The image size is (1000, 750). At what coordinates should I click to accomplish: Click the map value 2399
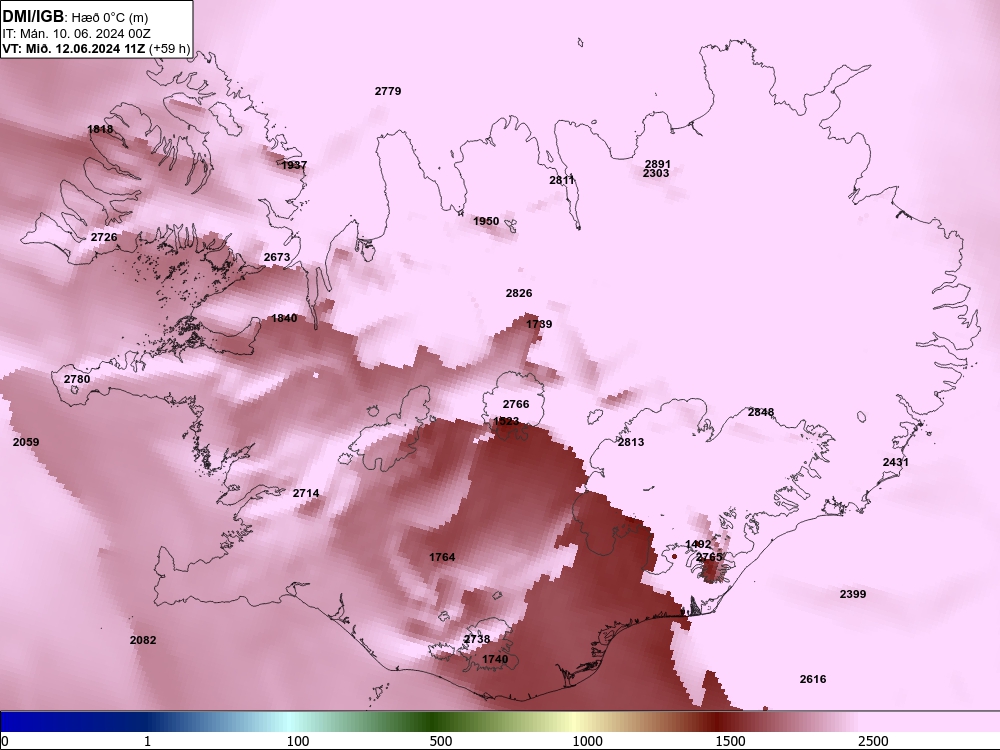pyautogui.click(x=853, y=594)
